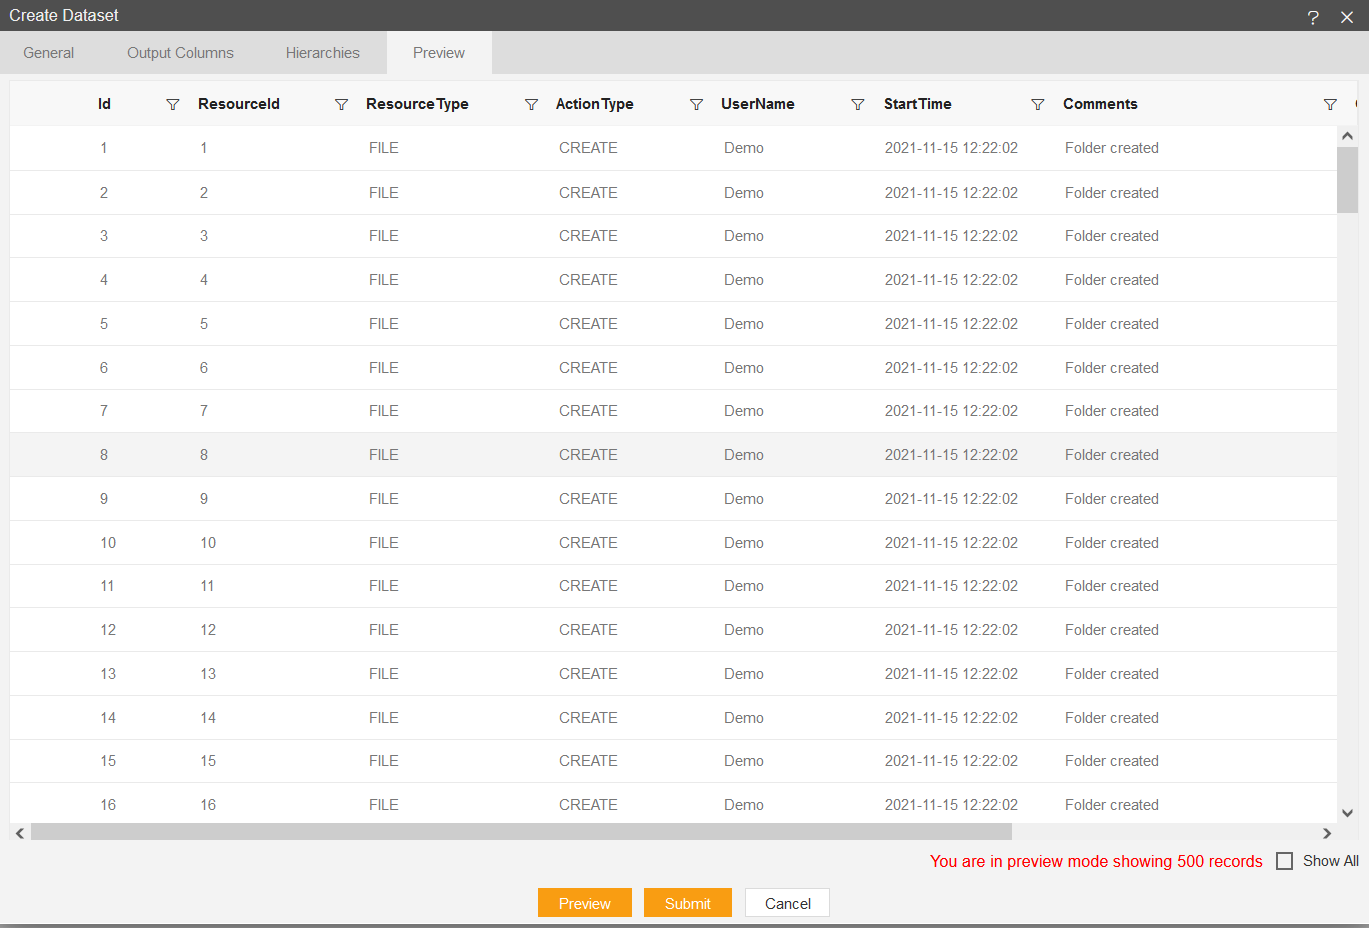Open the filter for the Comments column
This screenshot has width=1369, height=928.
(1330, 104)
